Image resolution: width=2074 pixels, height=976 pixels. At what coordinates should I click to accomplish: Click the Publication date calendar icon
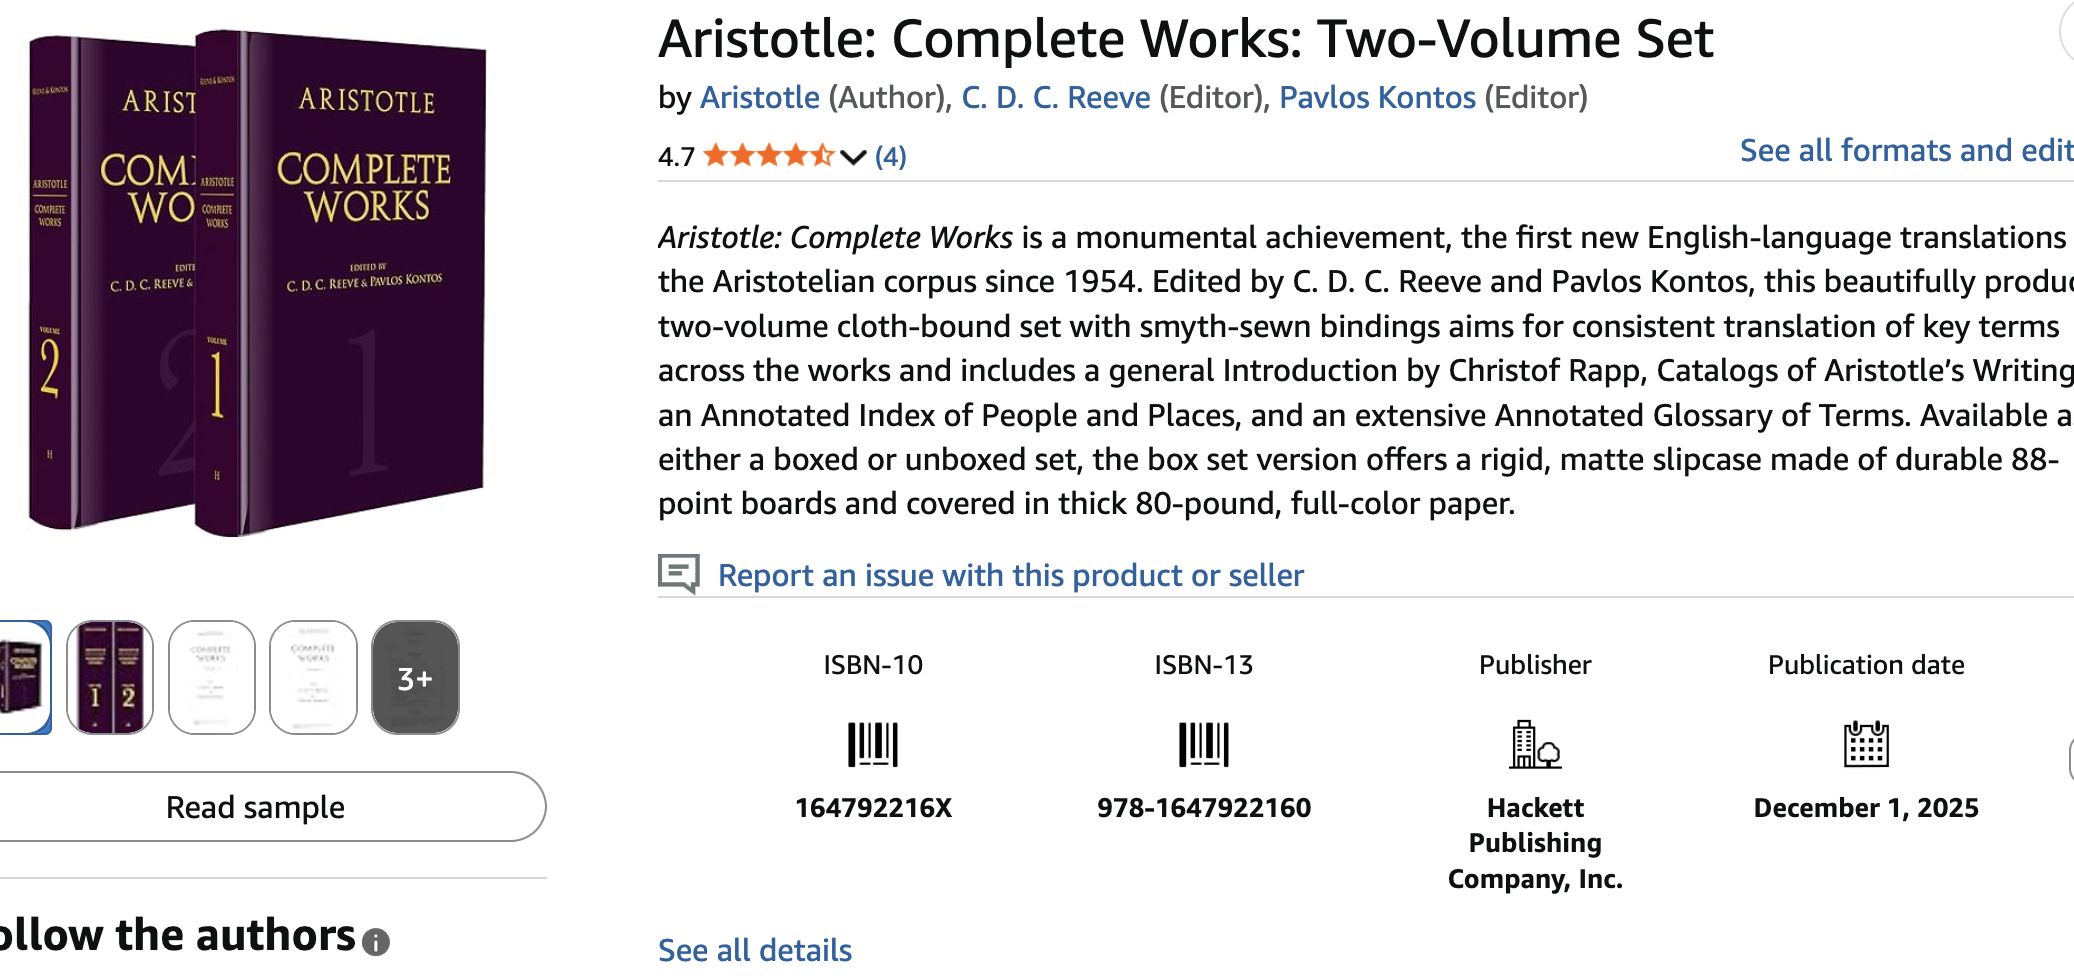coord(1865,745)
